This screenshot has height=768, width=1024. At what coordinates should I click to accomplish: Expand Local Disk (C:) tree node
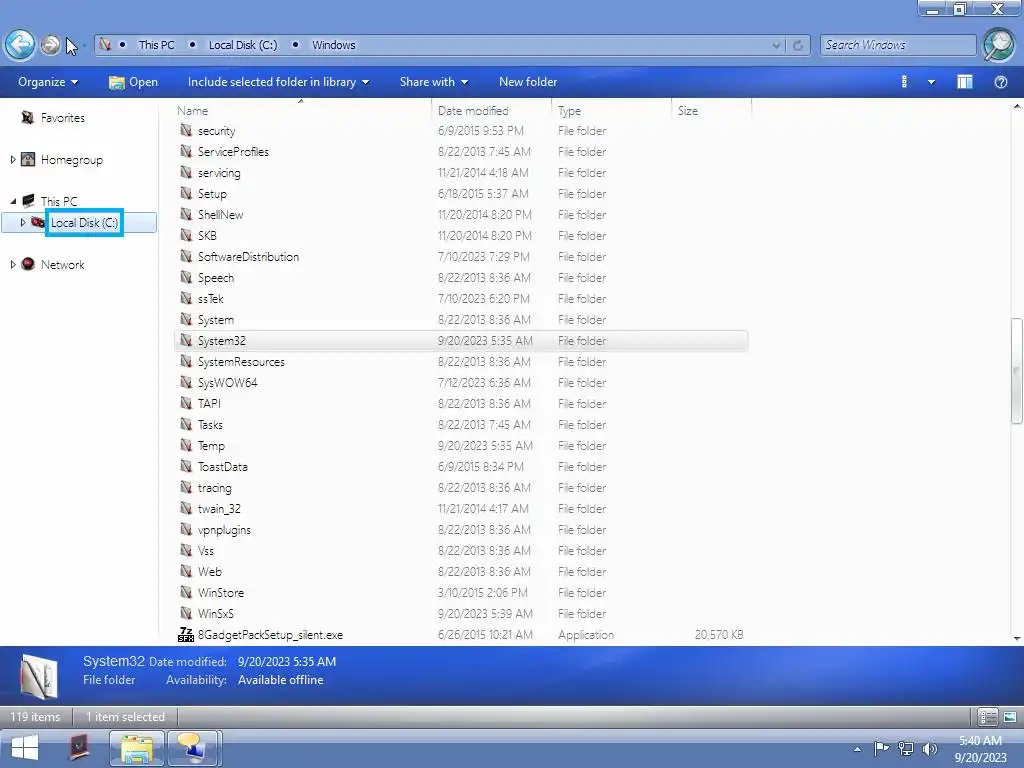pyautogui.click(x=23, y=223)
